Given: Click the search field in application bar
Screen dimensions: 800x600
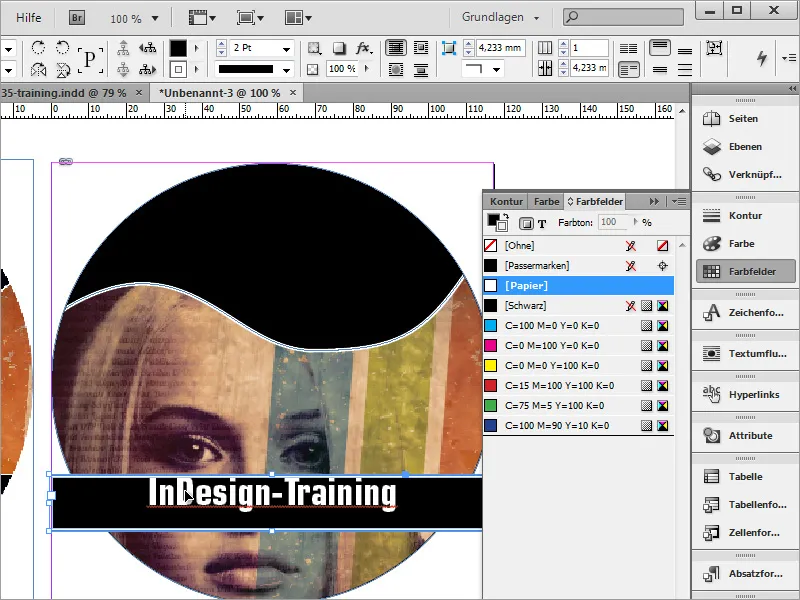Looking at the screenshot, I should 623,17.
